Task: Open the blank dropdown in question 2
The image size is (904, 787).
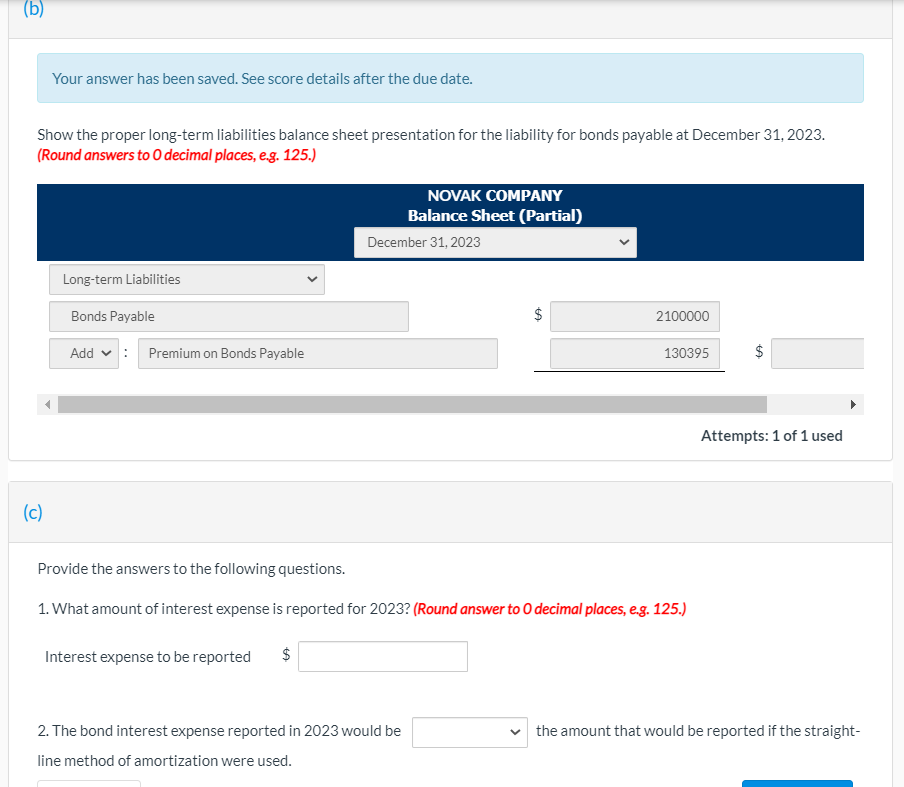Action: pos(469,732)
